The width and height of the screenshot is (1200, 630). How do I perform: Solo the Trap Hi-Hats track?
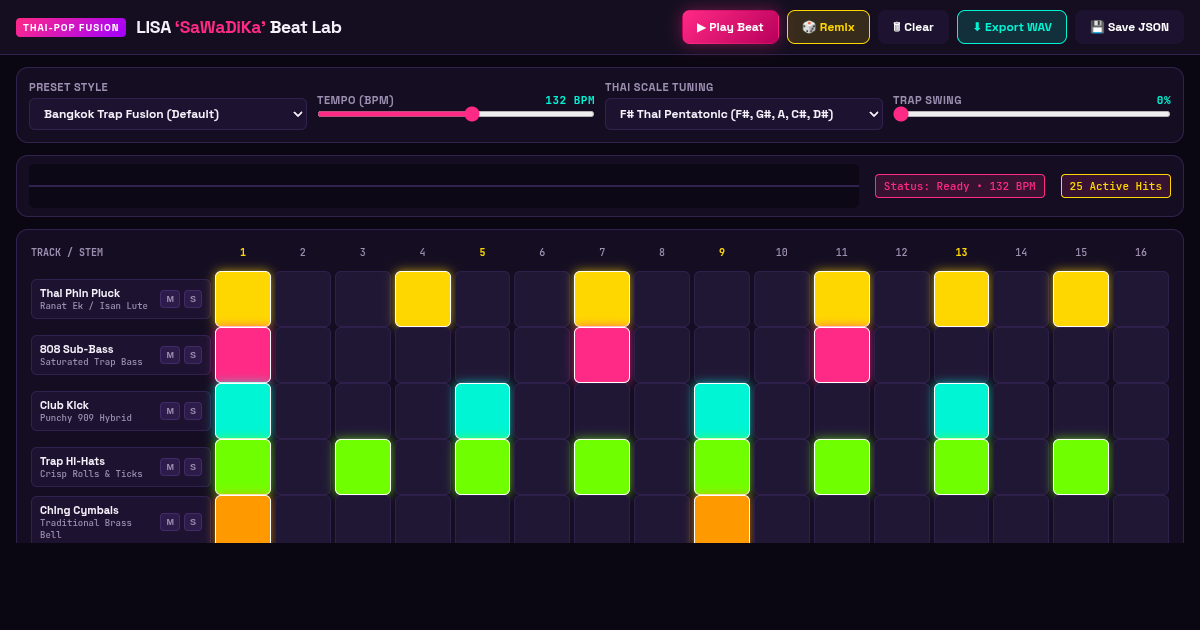coord(193,467)
